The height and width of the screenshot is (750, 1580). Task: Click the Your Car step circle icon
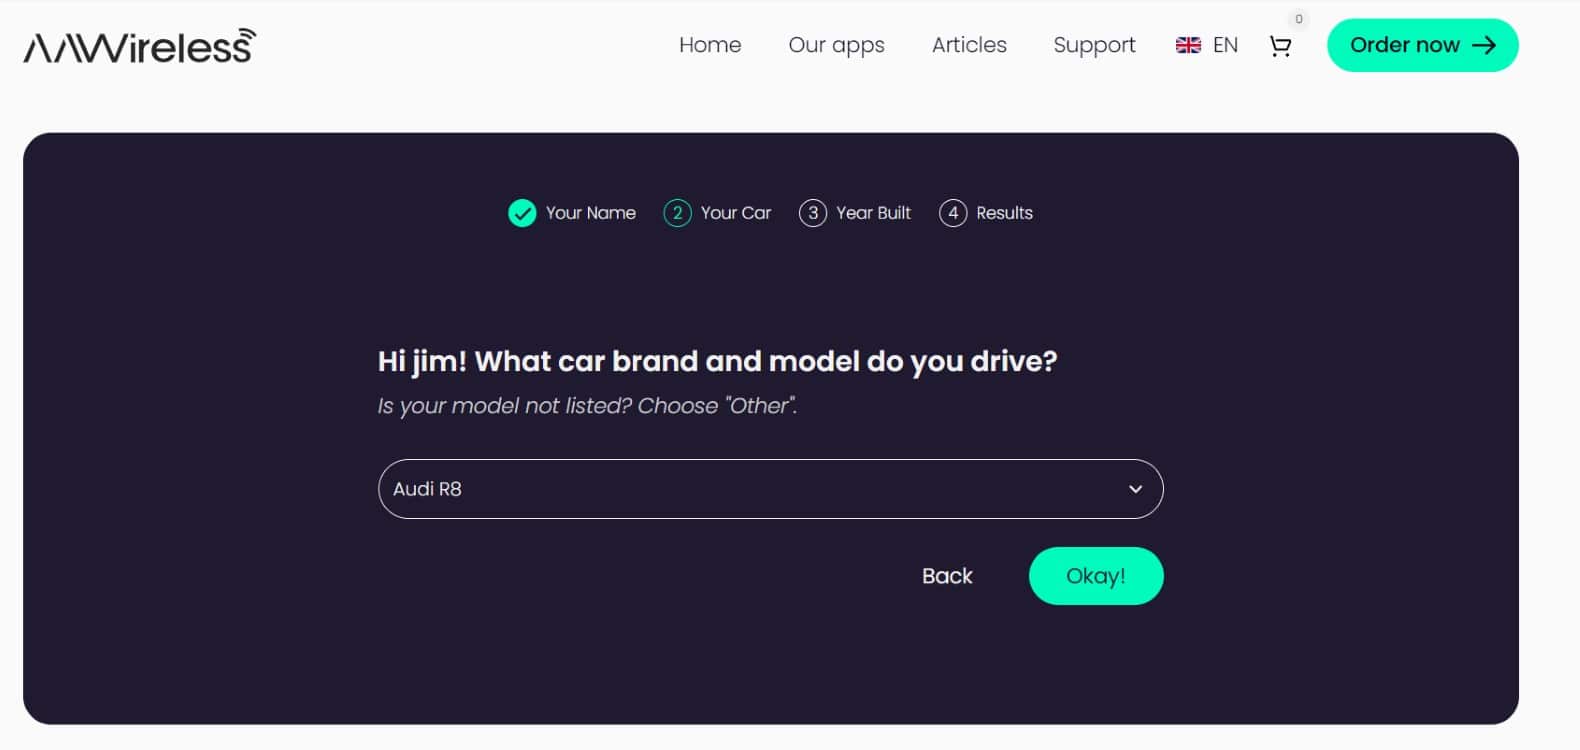coord(677,213)
